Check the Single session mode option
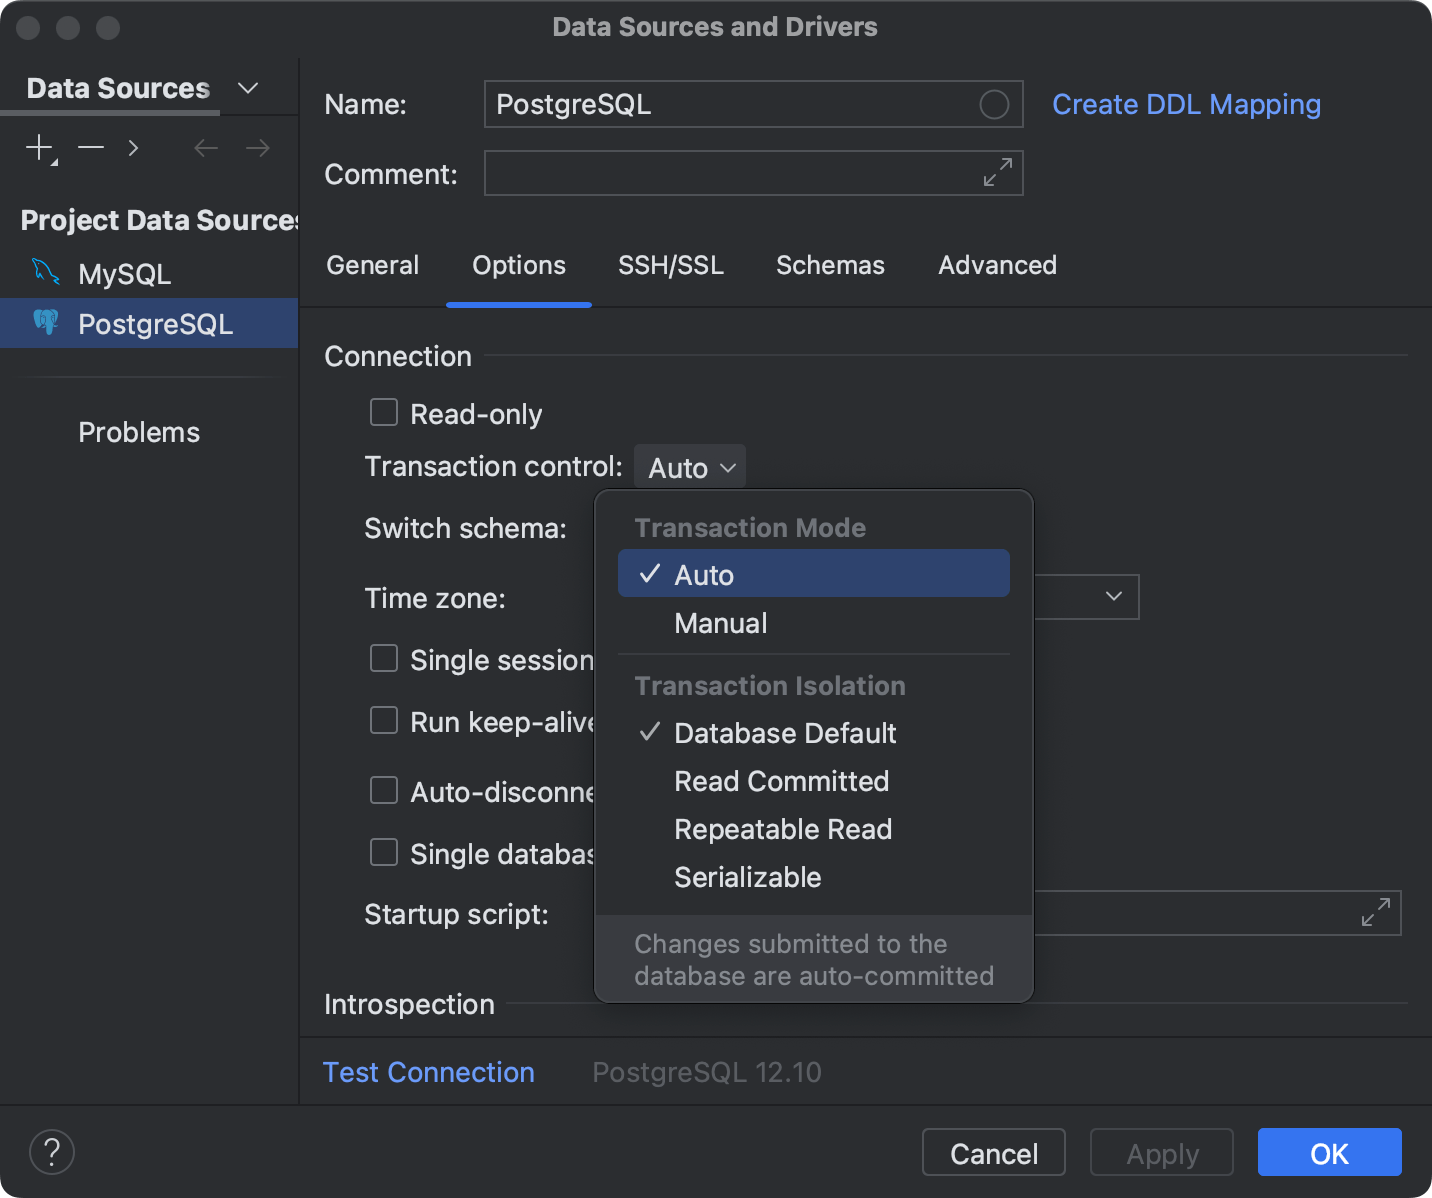The width and height of the screenshot is (1432, 1198). [x=383, y=658]
